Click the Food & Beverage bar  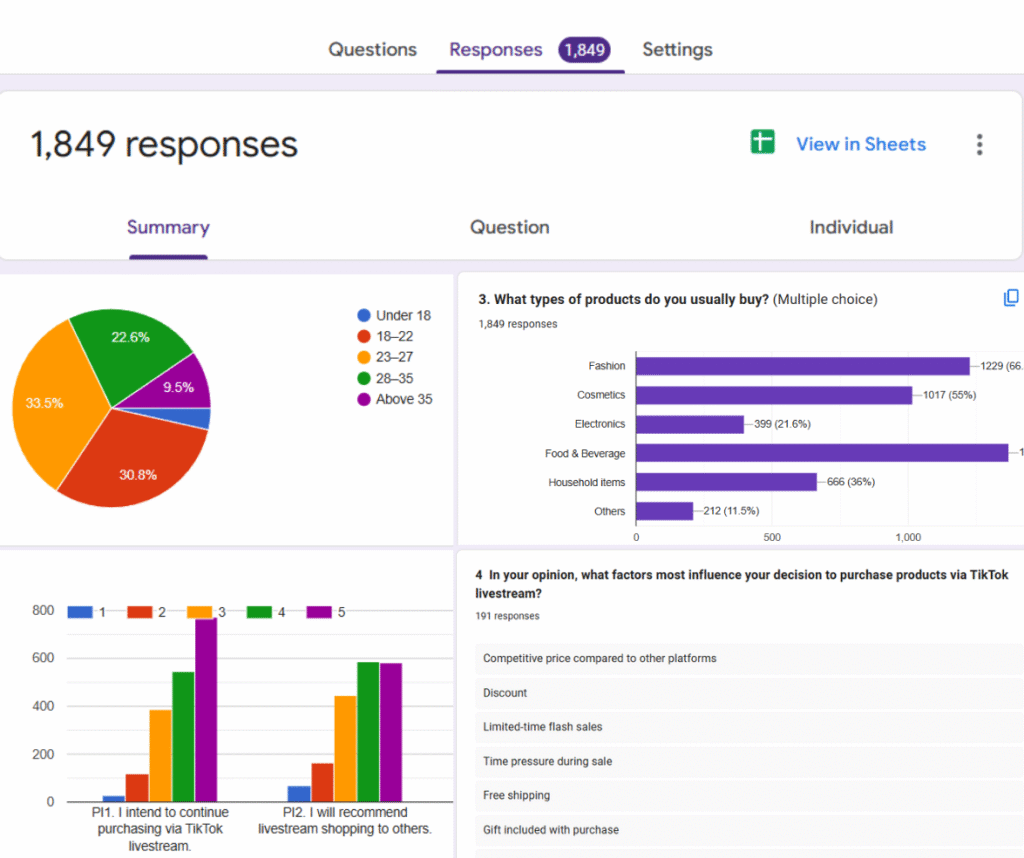[x=821, y=453]
